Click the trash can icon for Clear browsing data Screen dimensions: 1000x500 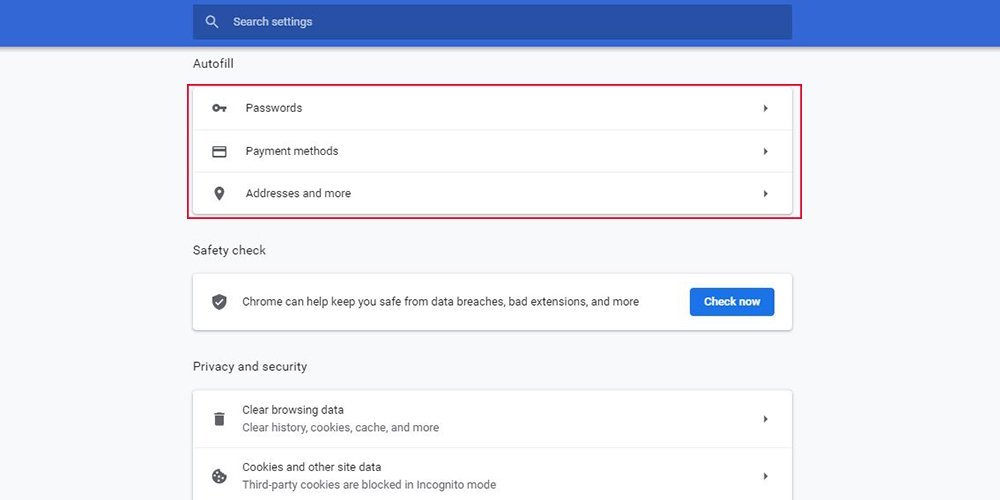point(219,419)
